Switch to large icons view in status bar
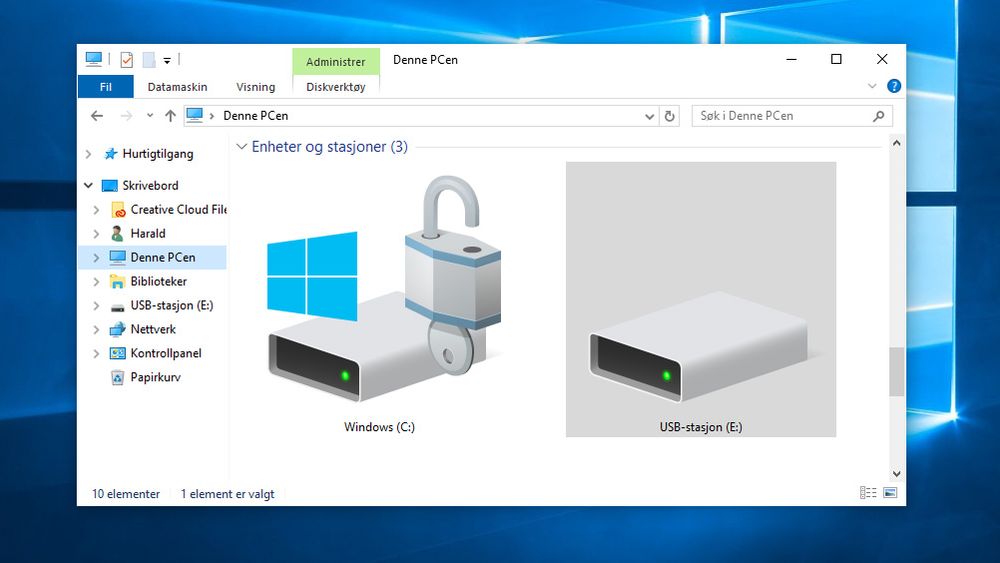 (x=890, y=492)
